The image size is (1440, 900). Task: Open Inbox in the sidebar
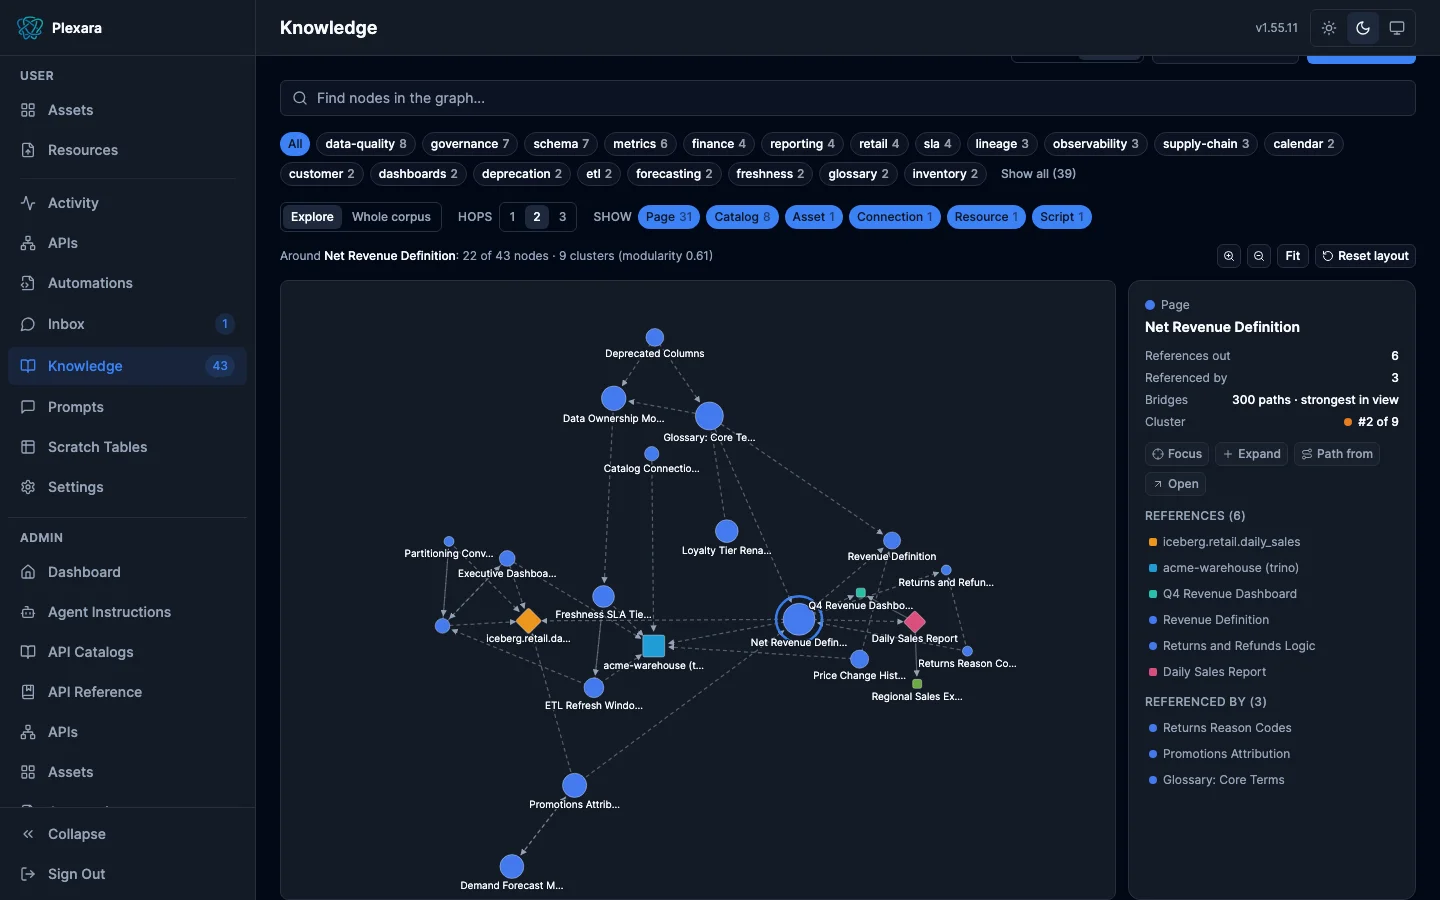127,324
